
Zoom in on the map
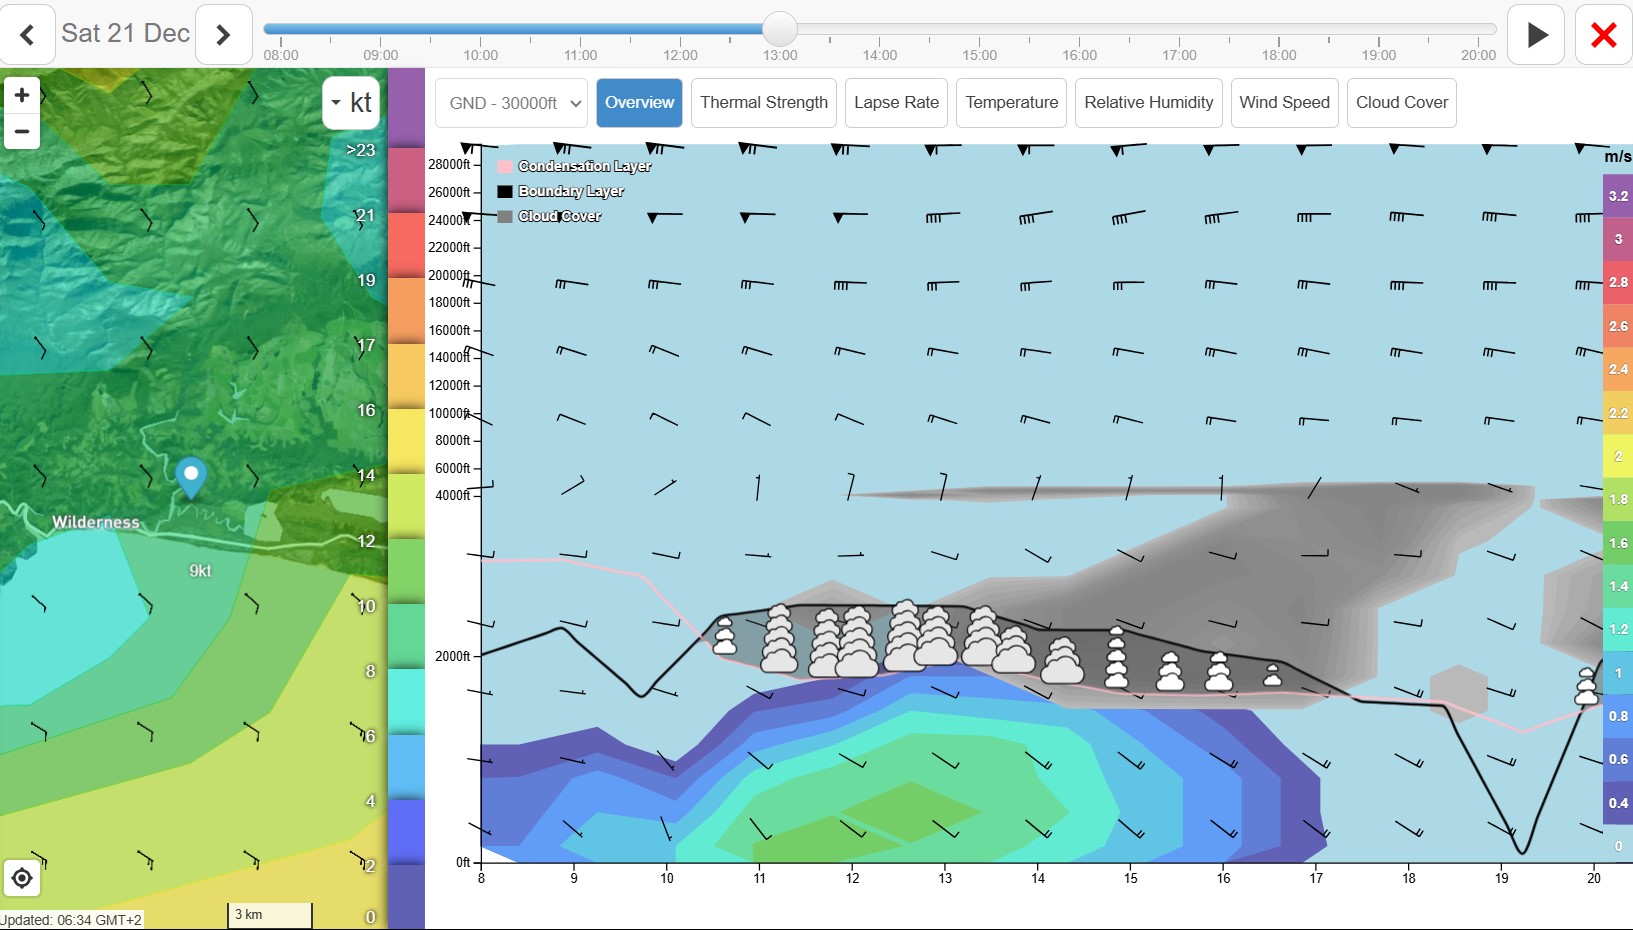click(x=22, y=95)
